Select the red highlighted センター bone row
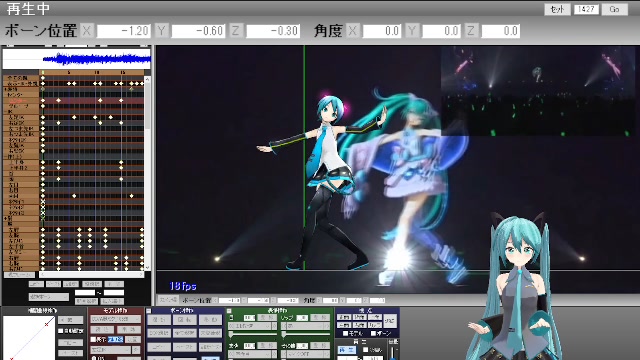 pyautogui.click(x=21, y=100)
